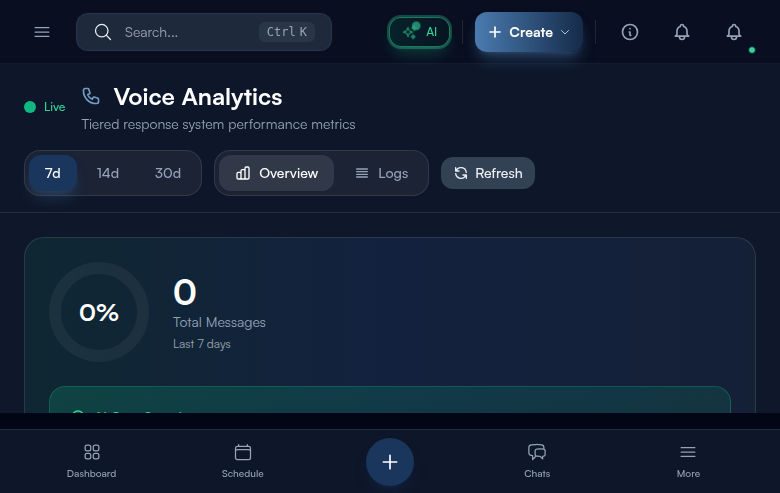Open Schedule from the bottom navigation
This screenshot has height=493, width=780.
click(243, 461)
